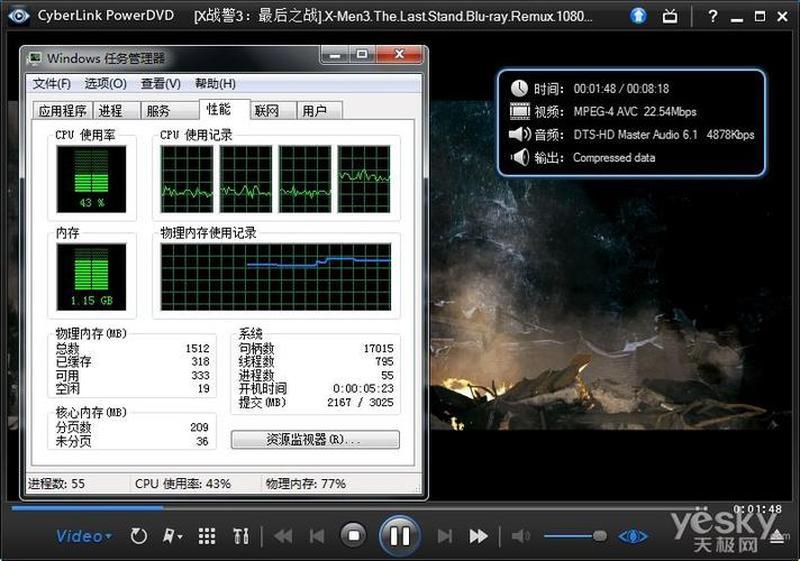The width and height of the screenshot is (800, 561).
Task: Open the settings tools icon
Action: [x=240, y=536]
